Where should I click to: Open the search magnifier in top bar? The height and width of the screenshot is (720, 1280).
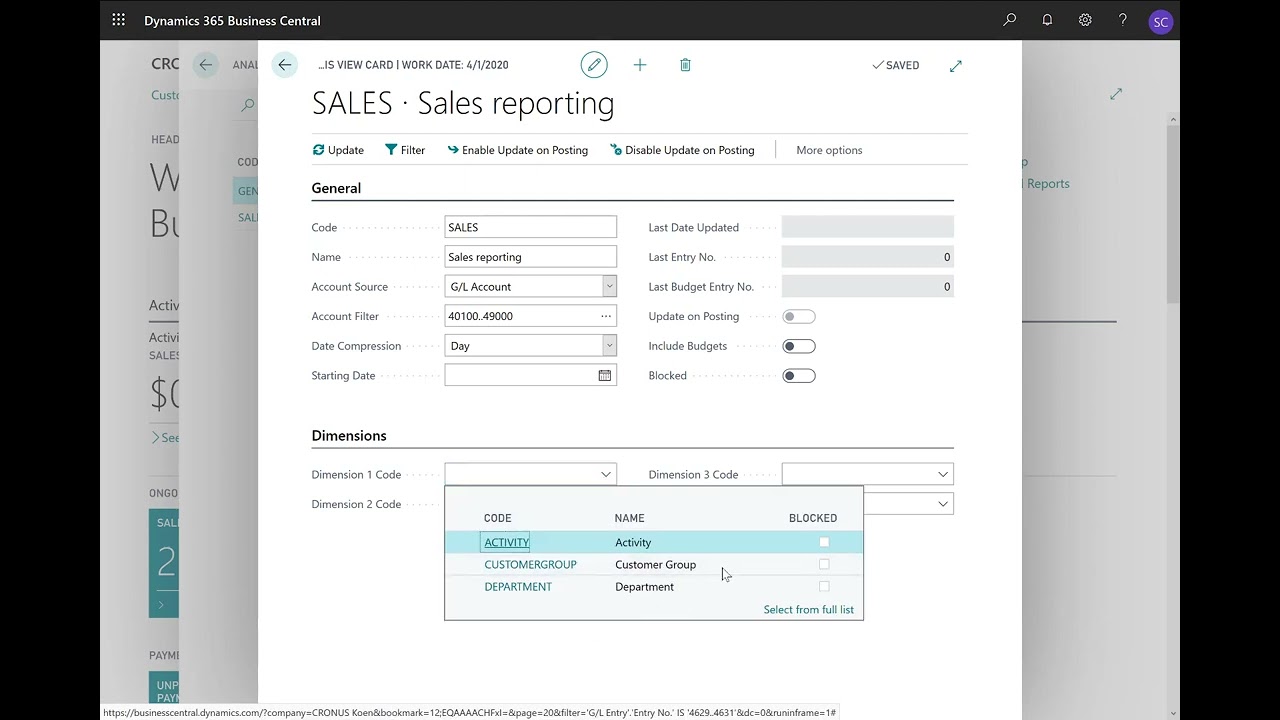(x=1010, y=20)
